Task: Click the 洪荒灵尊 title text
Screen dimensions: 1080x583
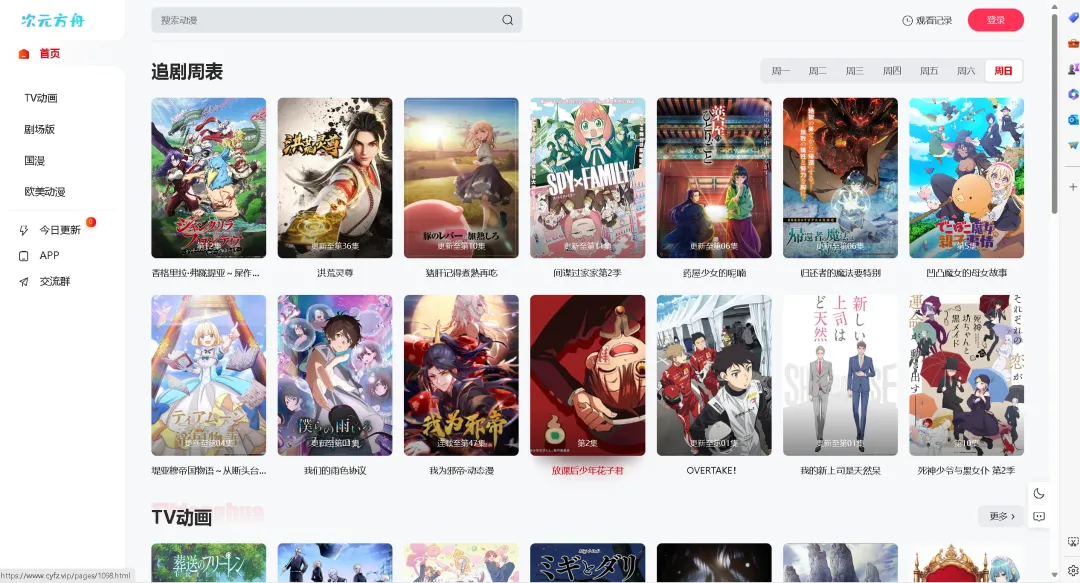Action: click(x=335, y=274)
